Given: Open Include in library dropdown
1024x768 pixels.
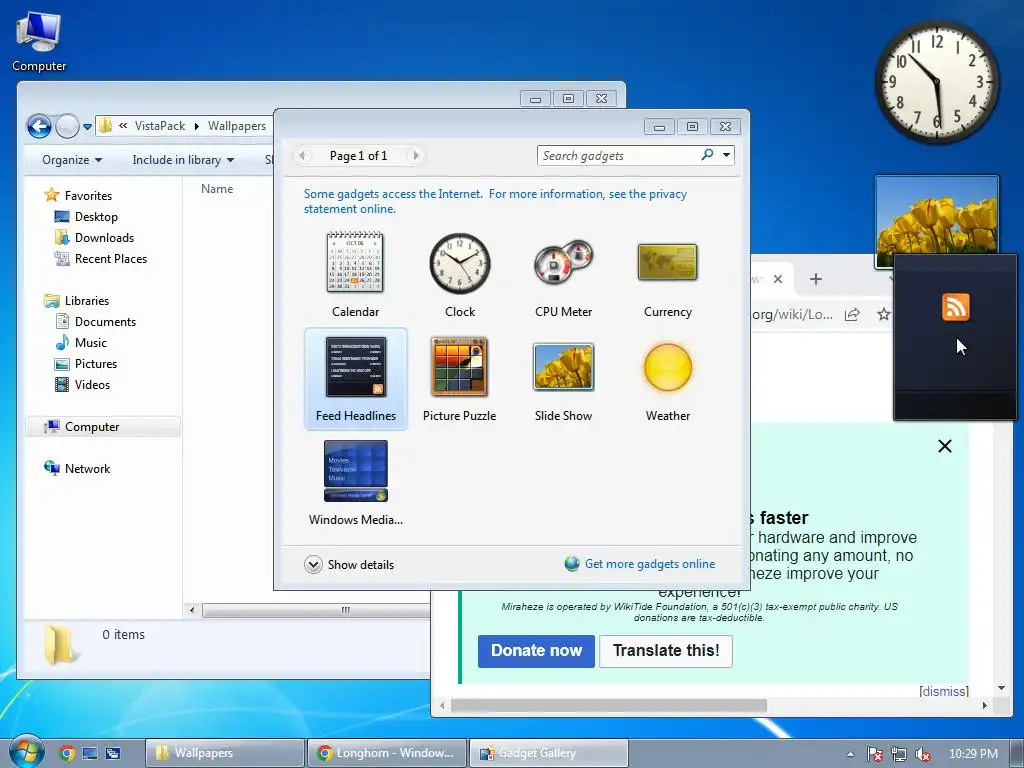Looking at the screenshot, I should pos(183,160).
